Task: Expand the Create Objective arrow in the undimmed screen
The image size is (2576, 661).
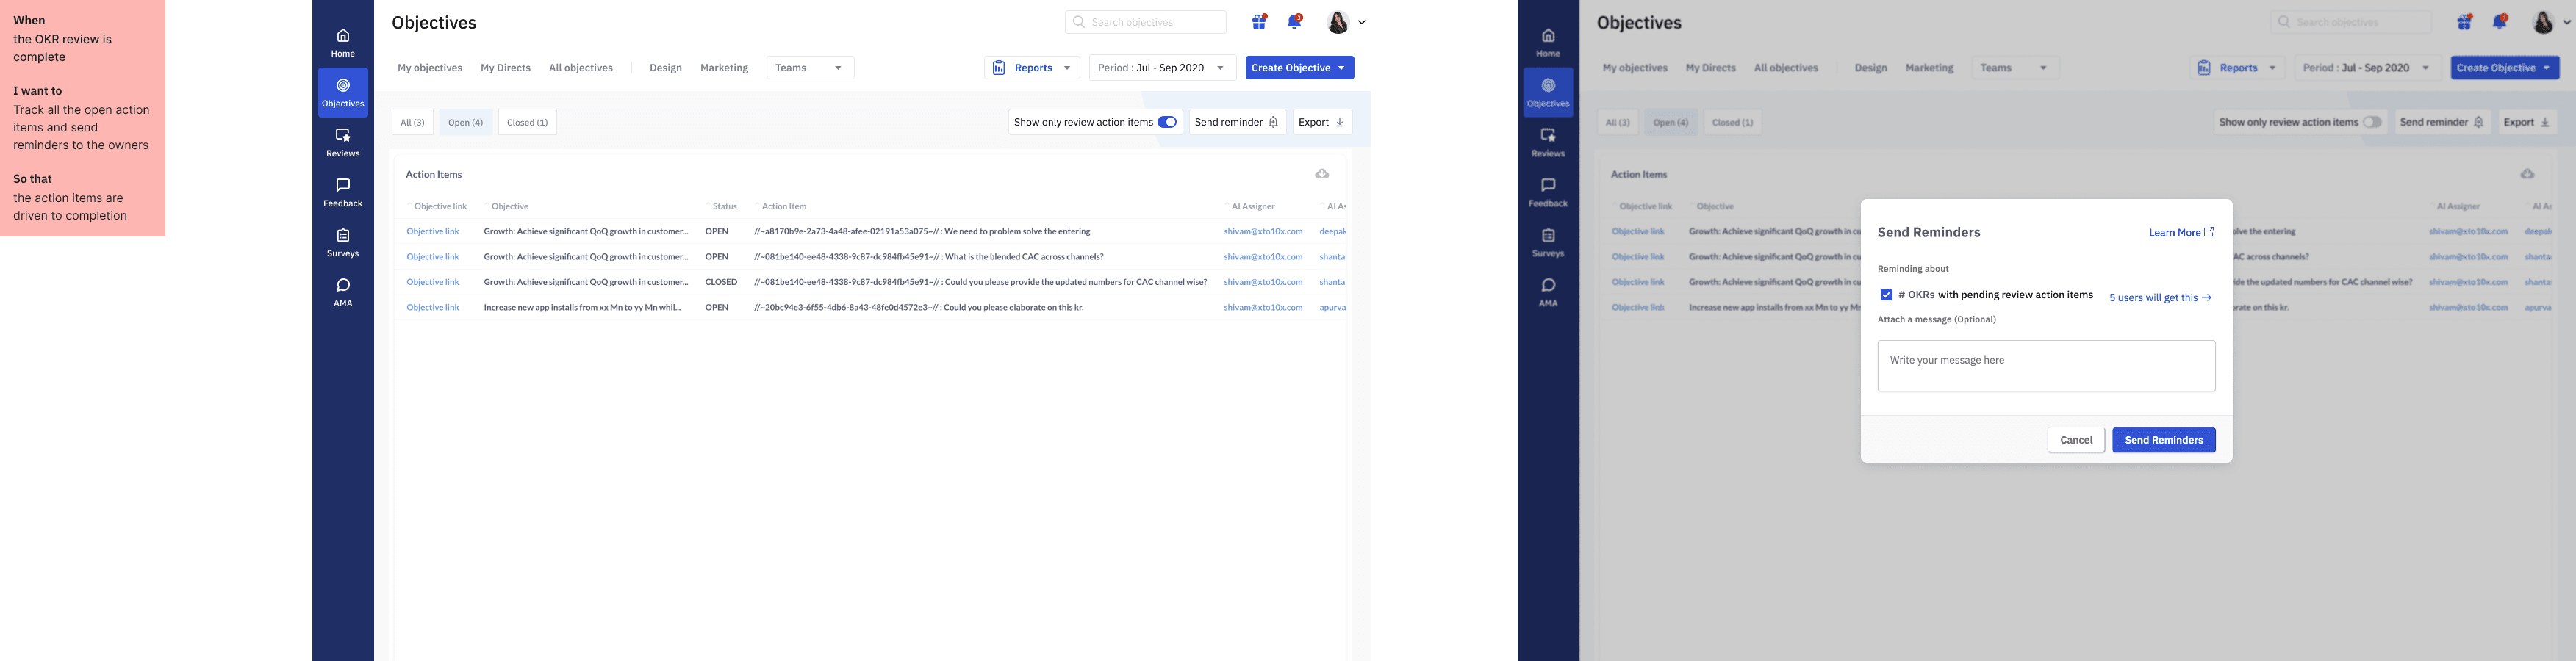Action: [x=1341, y=68]
